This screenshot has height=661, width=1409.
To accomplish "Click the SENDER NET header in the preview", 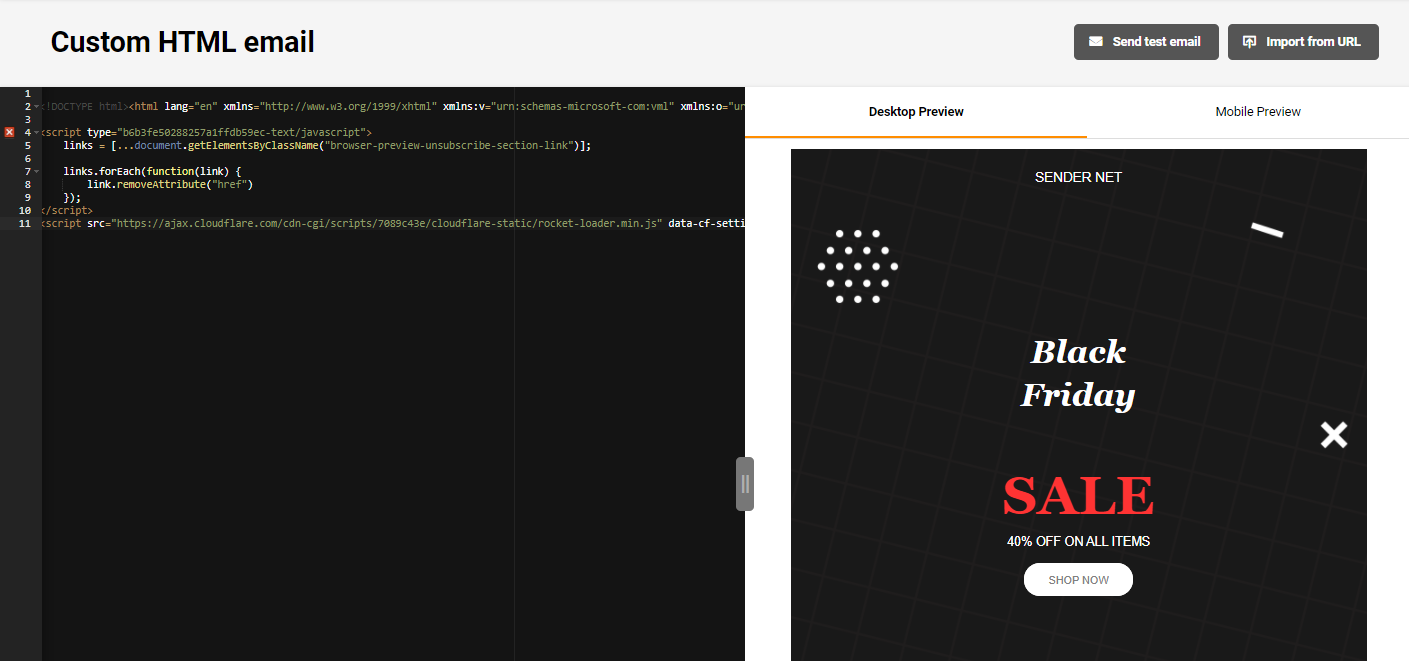I will coord(1078,177).
